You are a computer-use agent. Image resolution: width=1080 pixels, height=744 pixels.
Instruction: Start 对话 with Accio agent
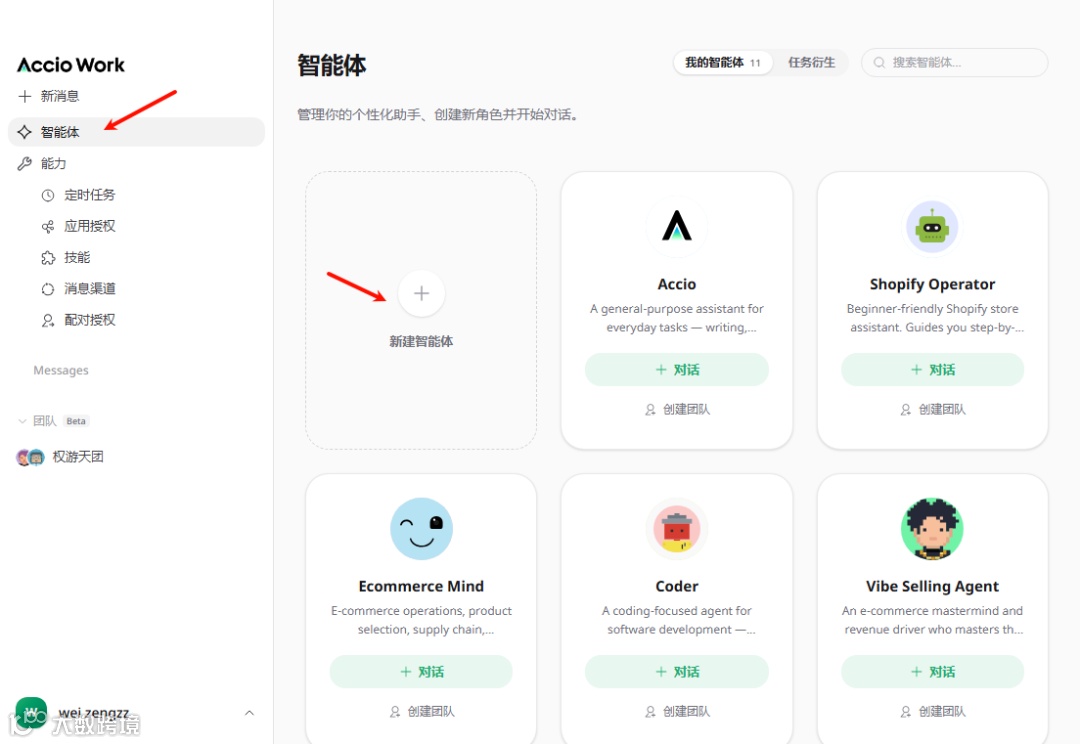[x=677, y=370]
